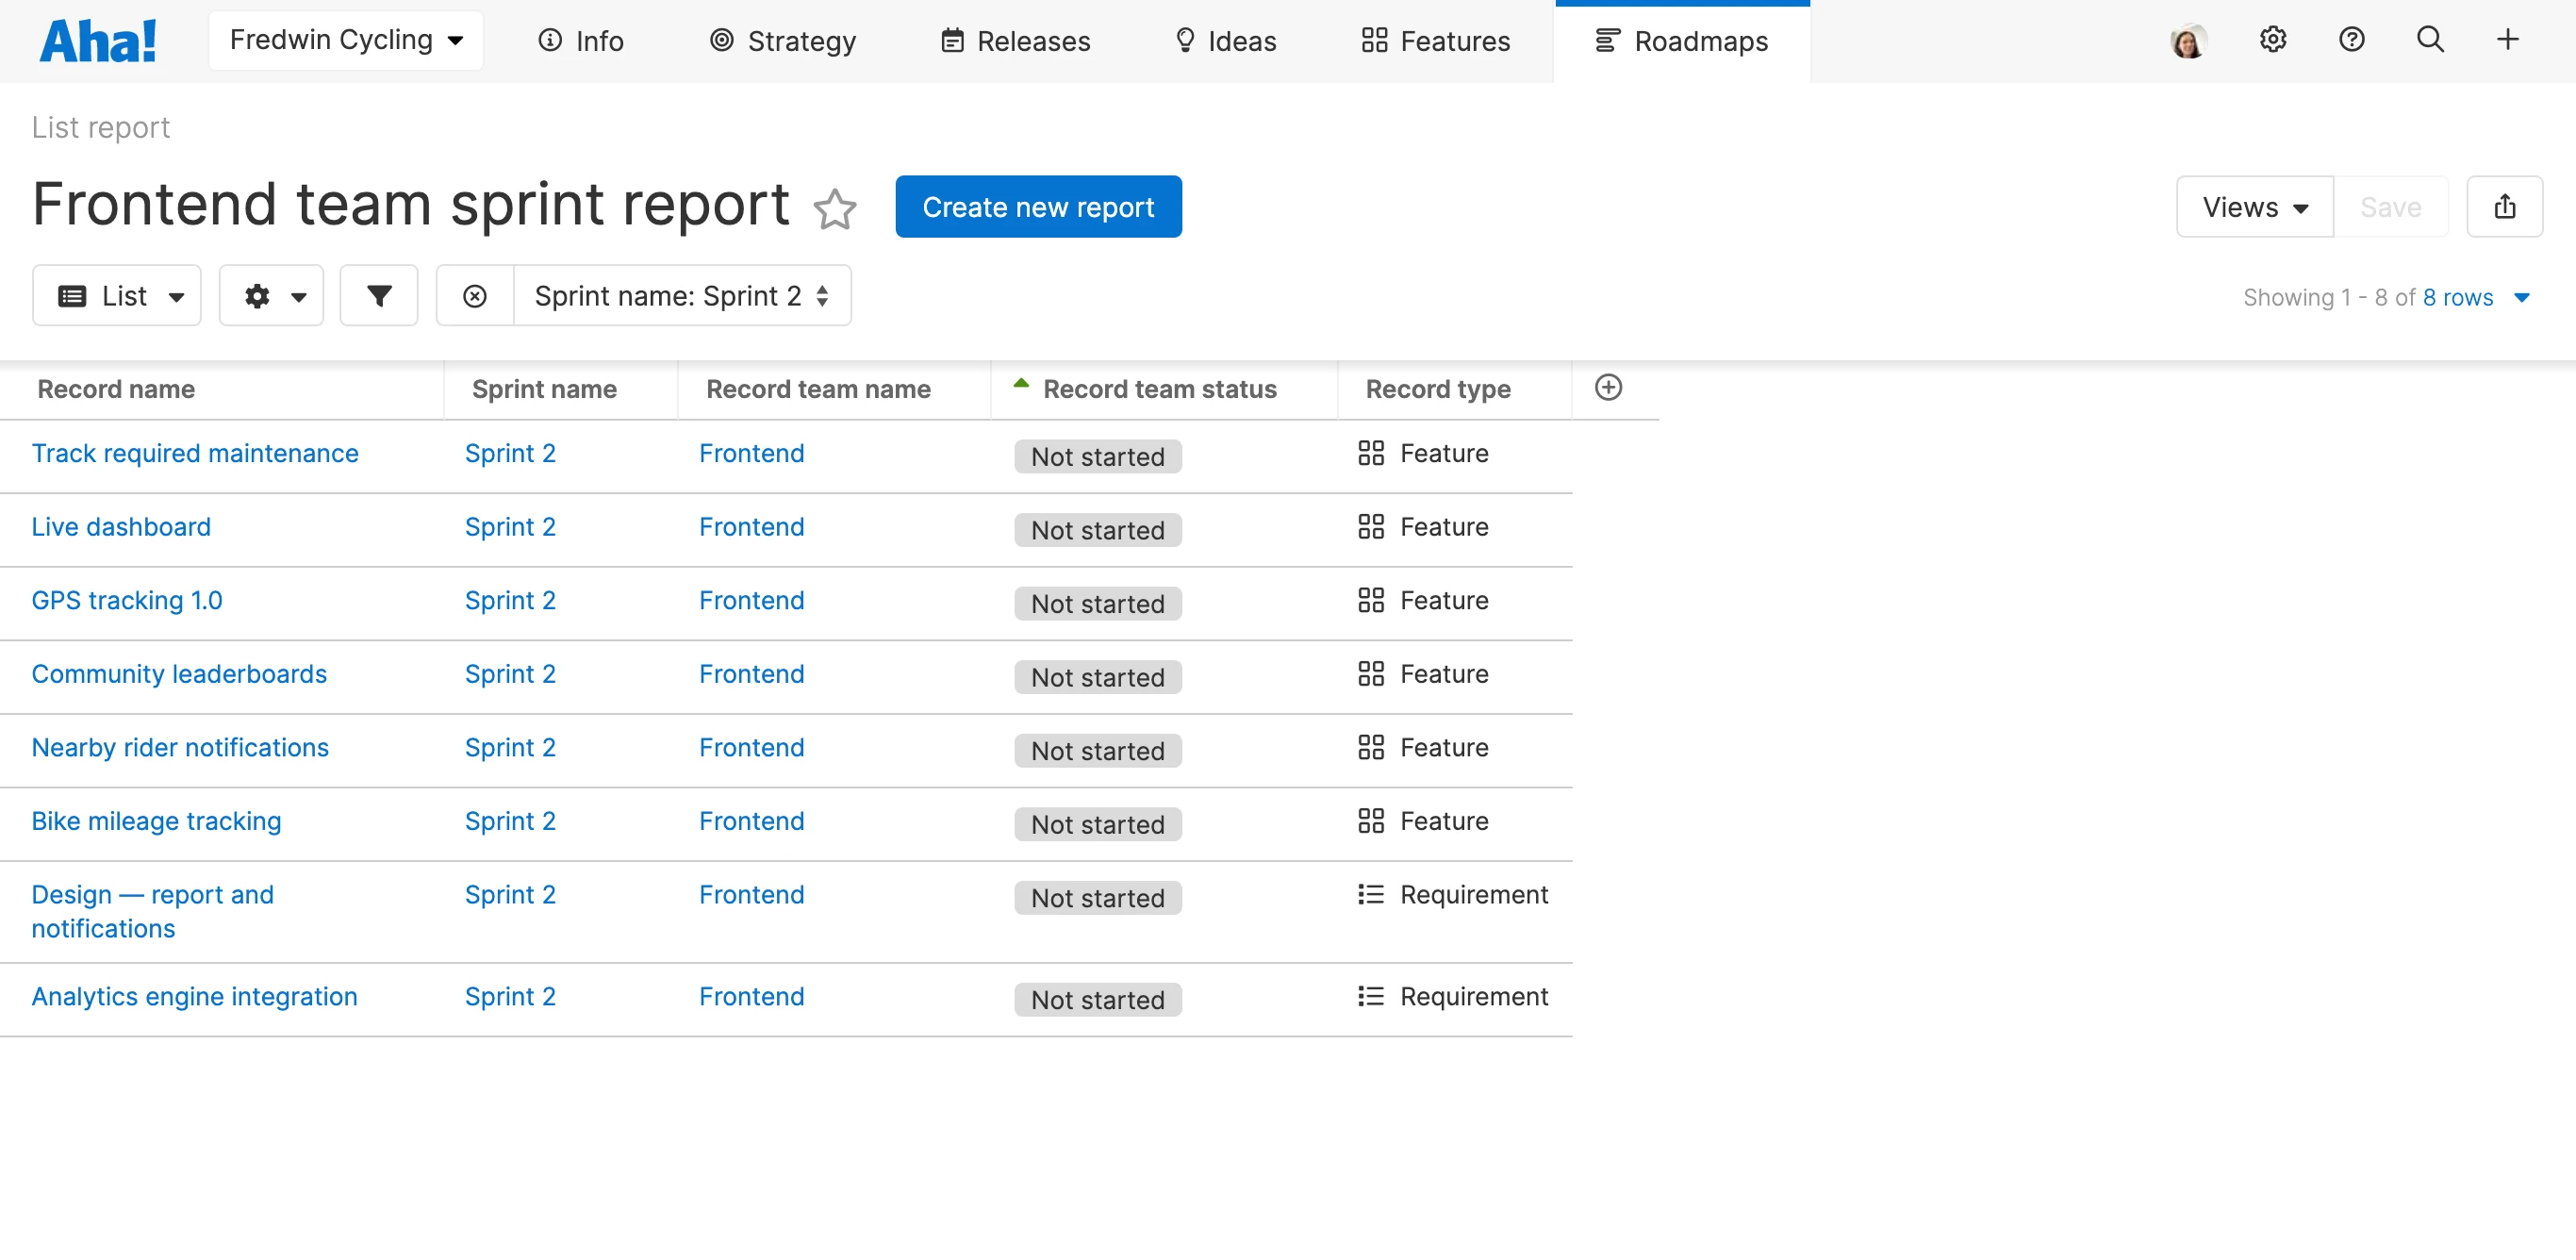Star the Frontend team sprint report as favorite
2576x1260 pixels.
point(834,209)
